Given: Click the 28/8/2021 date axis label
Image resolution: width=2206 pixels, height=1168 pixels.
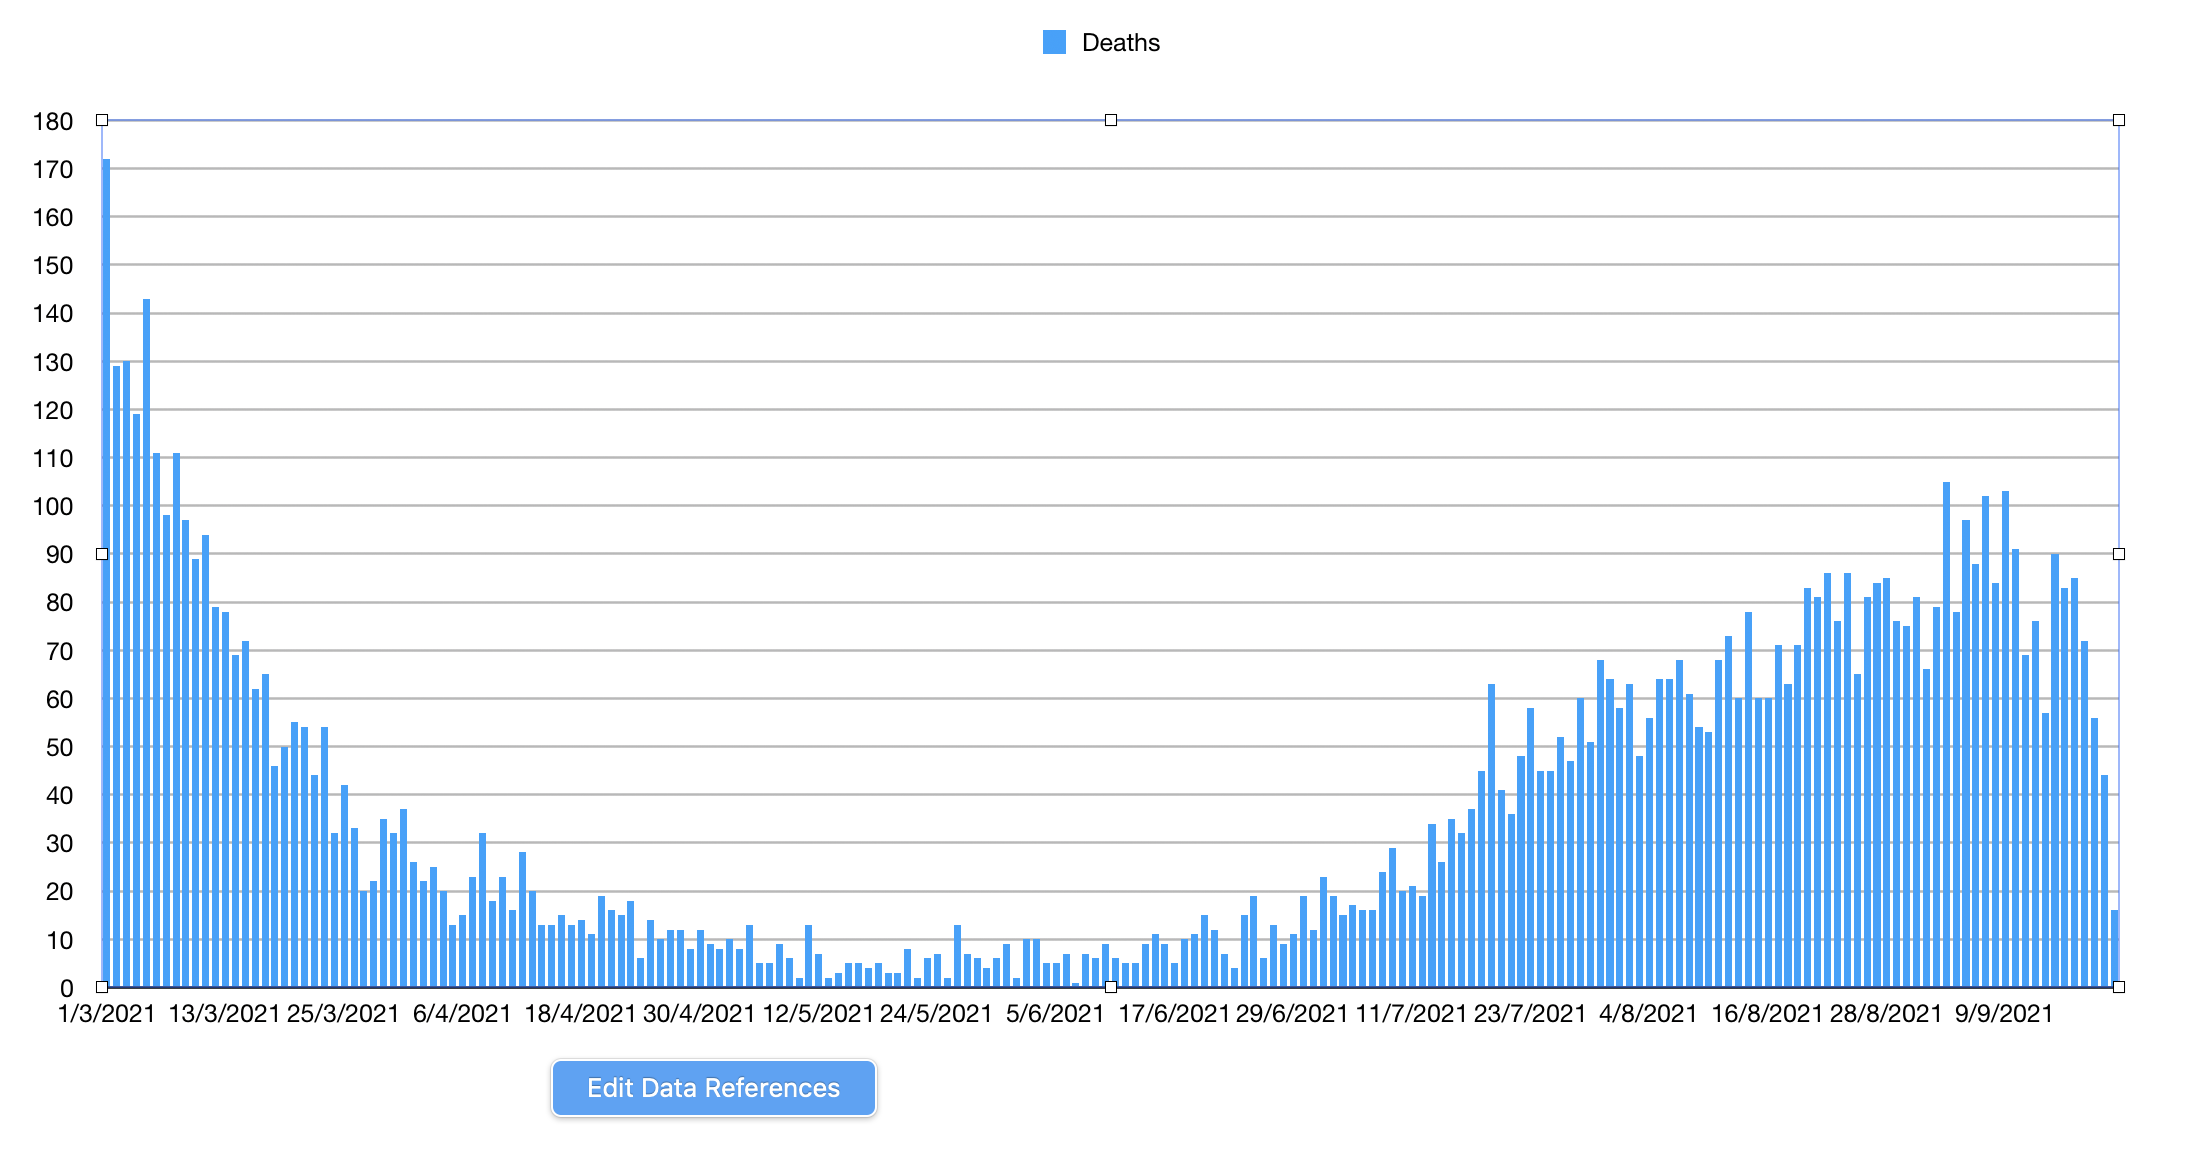Looking at the screenshot, I should tap(1885, 1014).
